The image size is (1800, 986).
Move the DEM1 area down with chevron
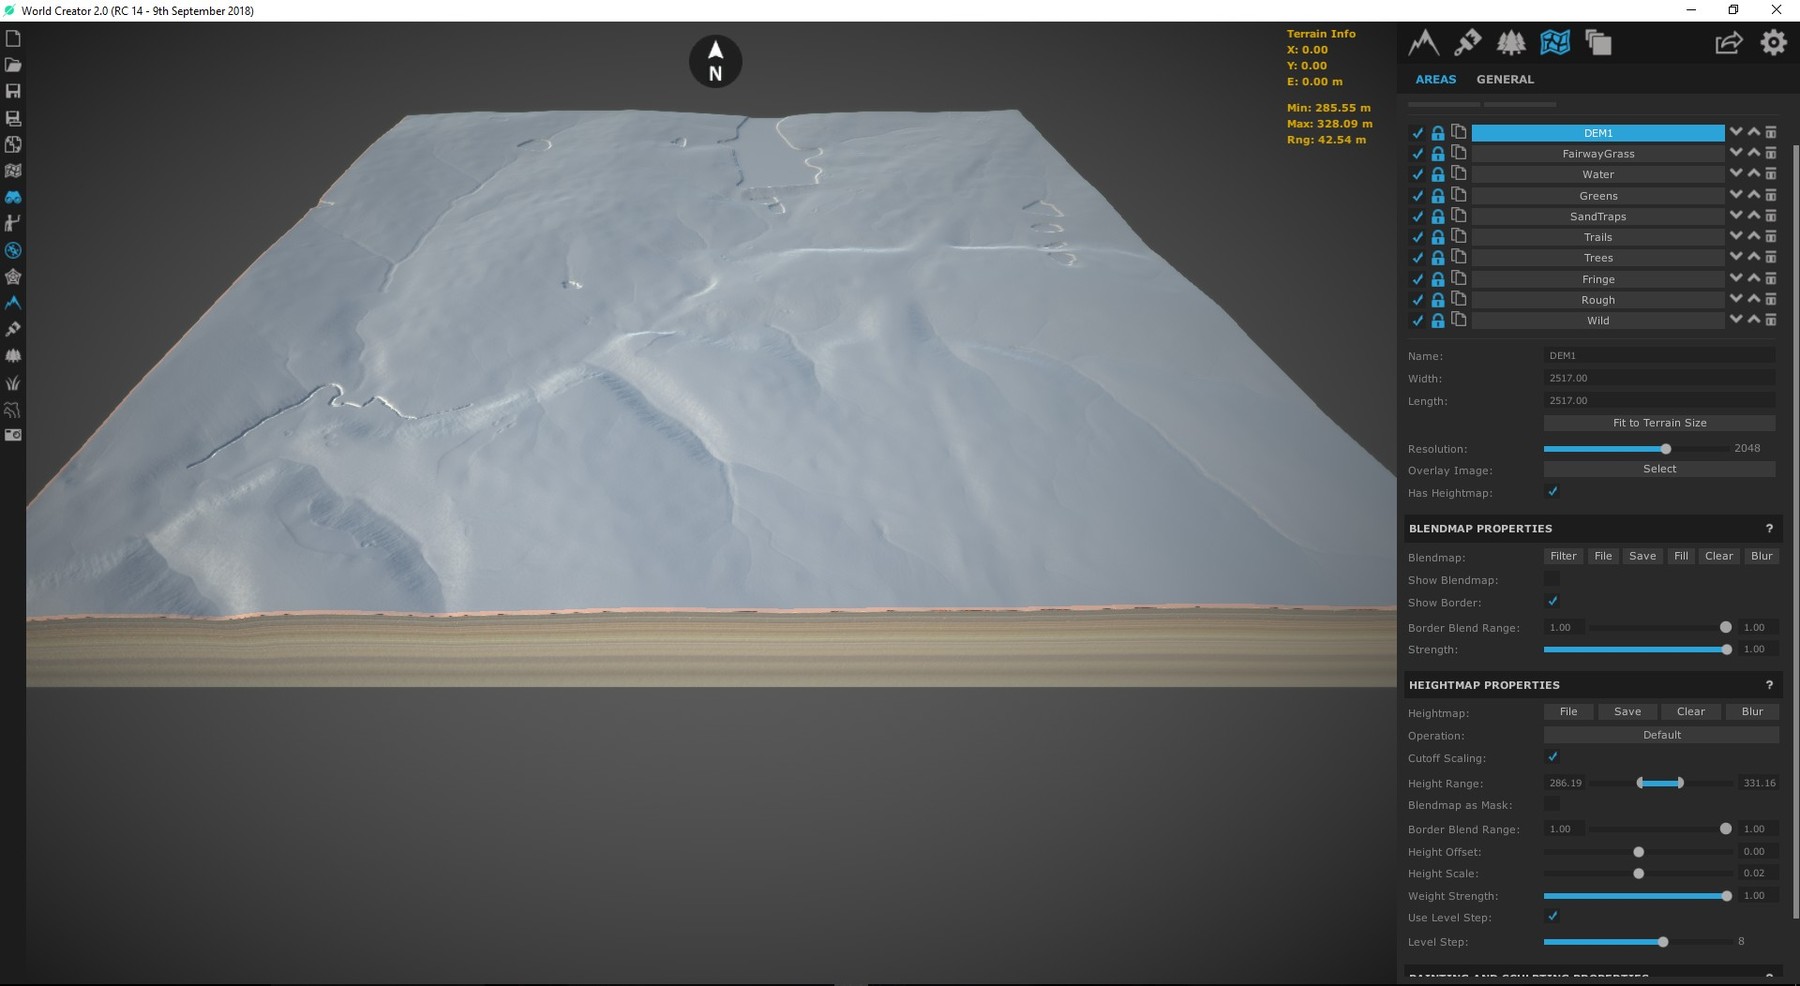click(1736, 132)
